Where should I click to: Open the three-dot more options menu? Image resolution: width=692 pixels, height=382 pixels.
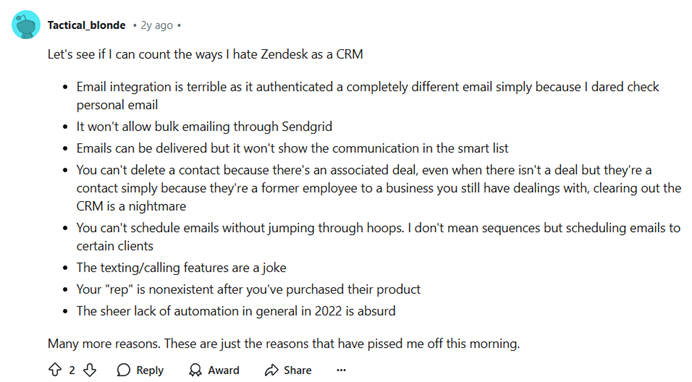[341, 370]
